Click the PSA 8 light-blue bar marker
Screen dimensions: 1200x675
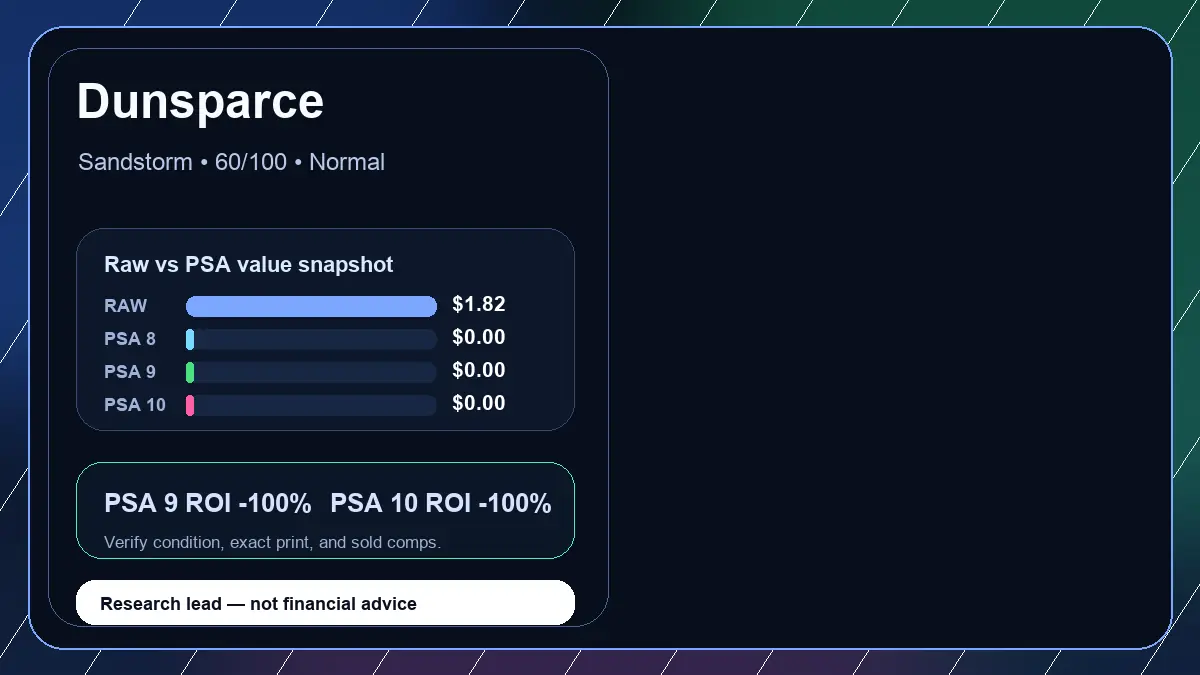click(x=190, y=339)
